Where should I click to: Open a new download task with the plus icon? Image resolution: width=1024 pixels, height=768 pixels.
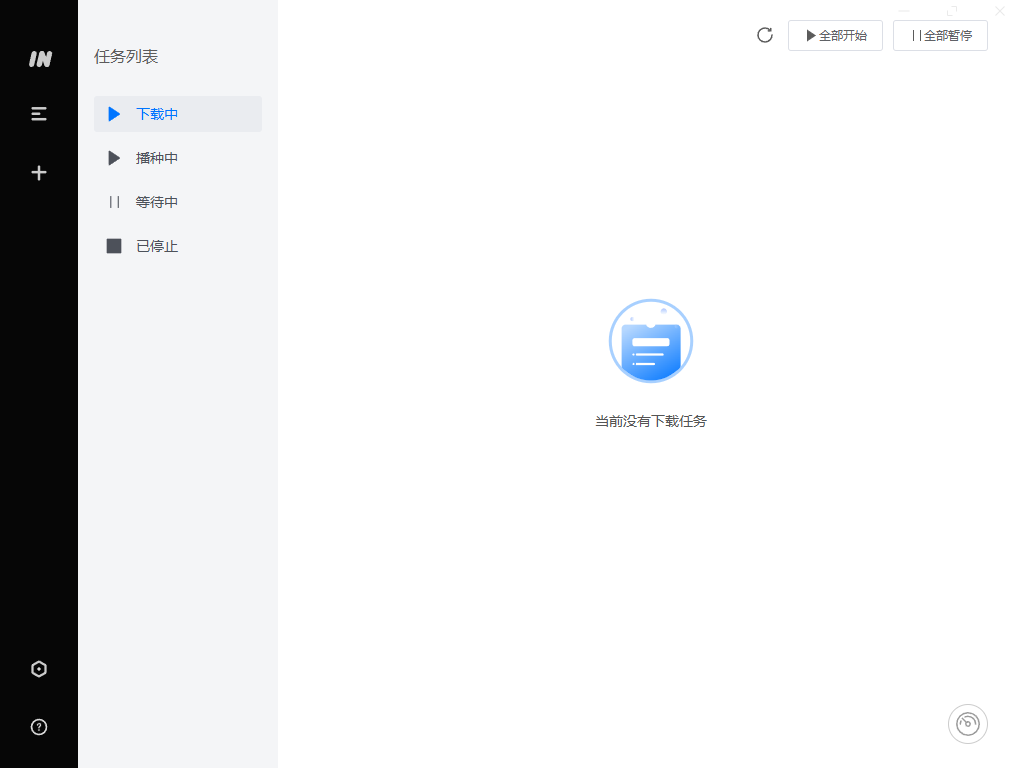pyautogui.click(x=39, y=172)
